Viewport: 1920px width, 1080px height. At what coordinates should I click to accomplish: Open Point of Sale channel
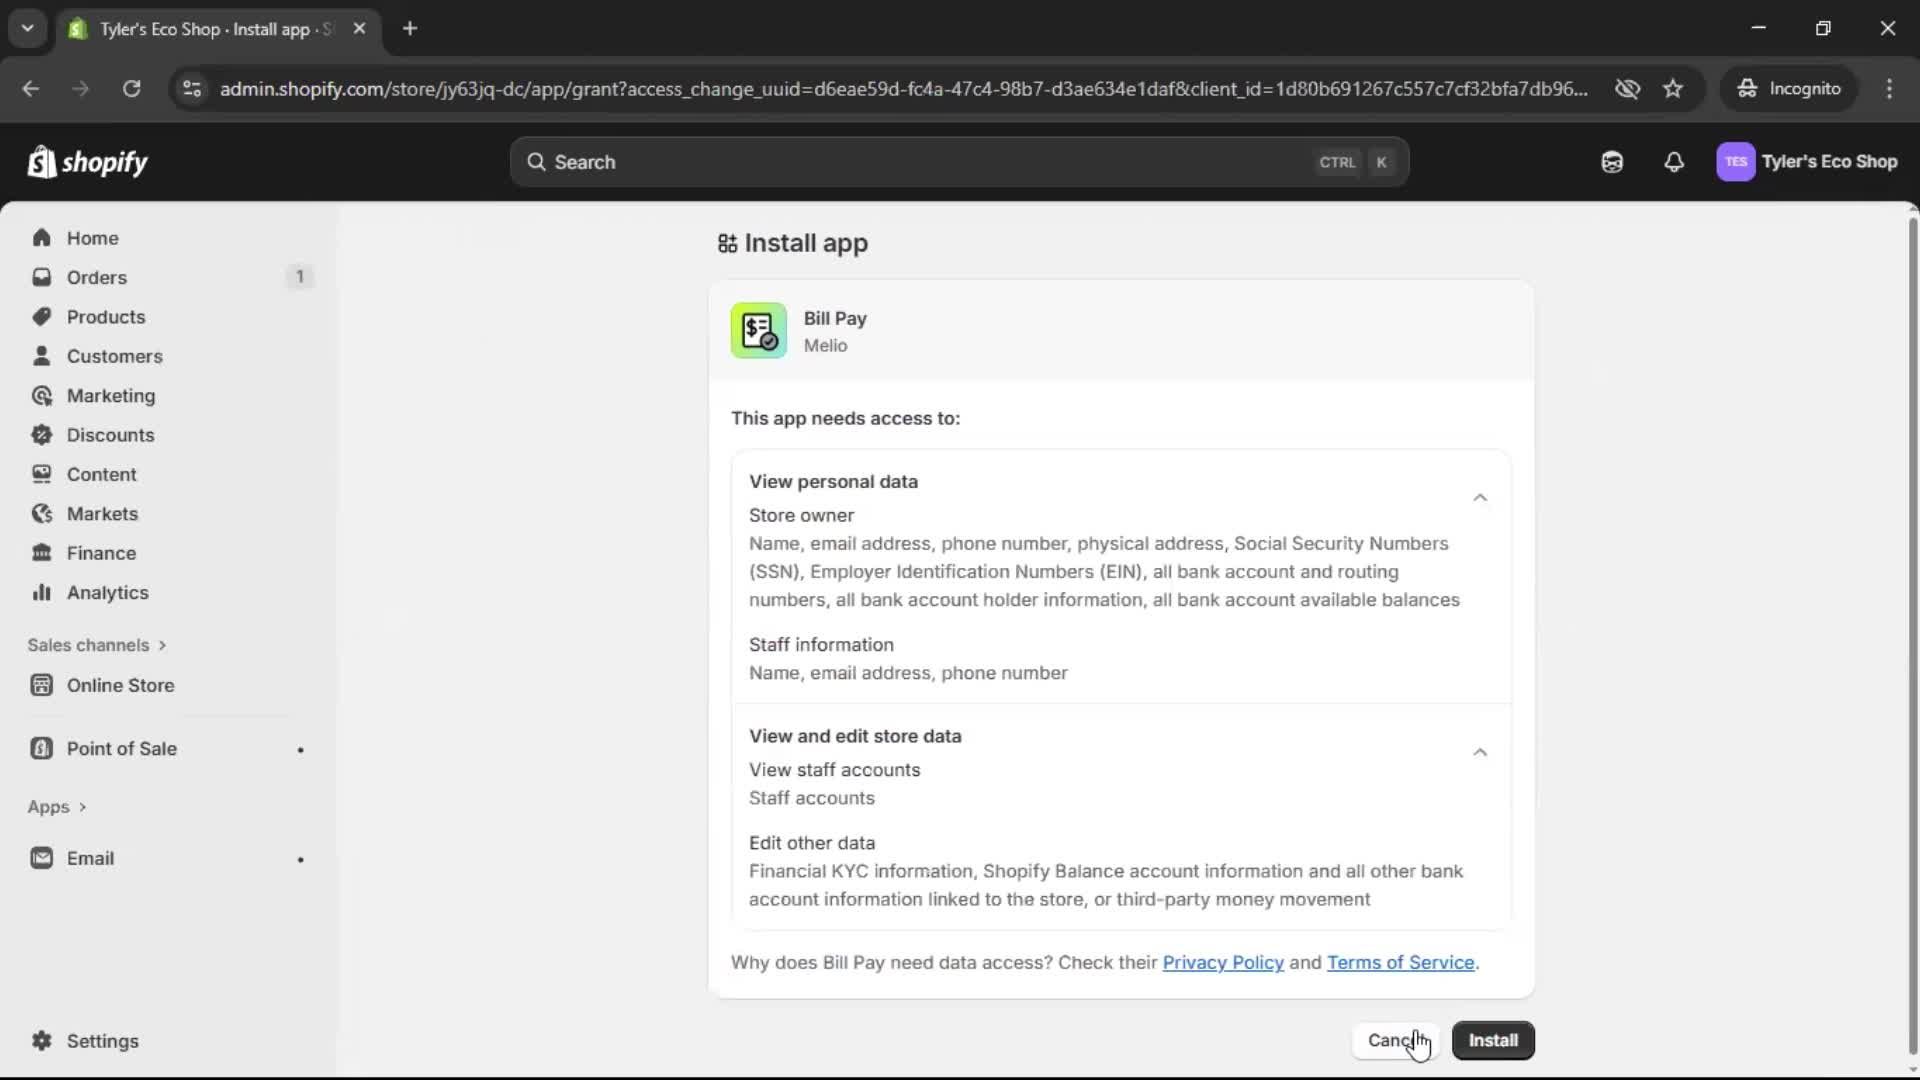tap(120, 748)
